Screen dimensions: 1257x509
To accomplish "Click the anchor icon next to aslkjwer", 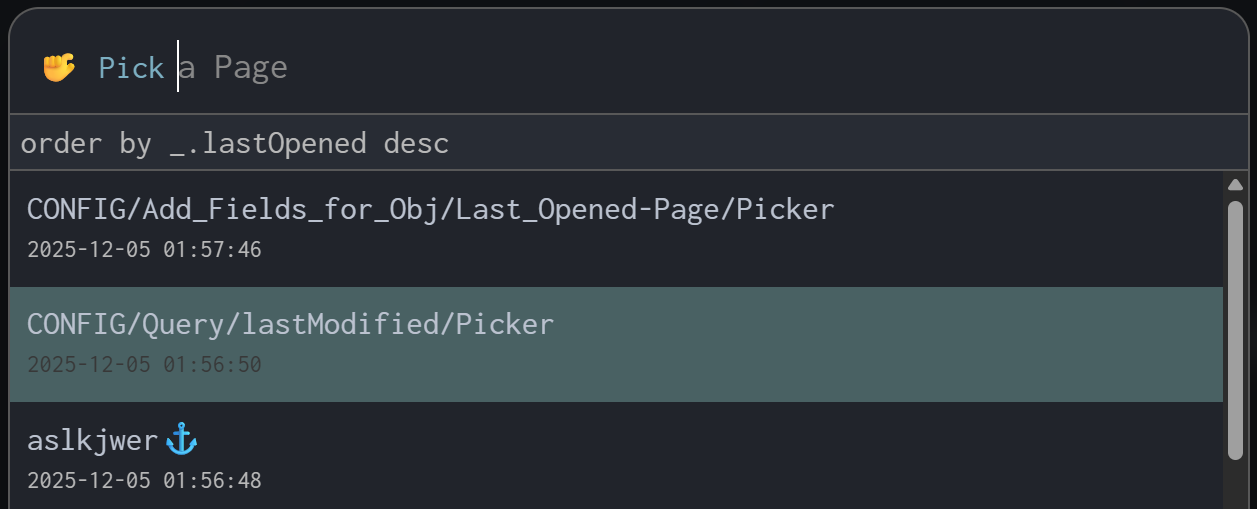I will tap(181, 439).
